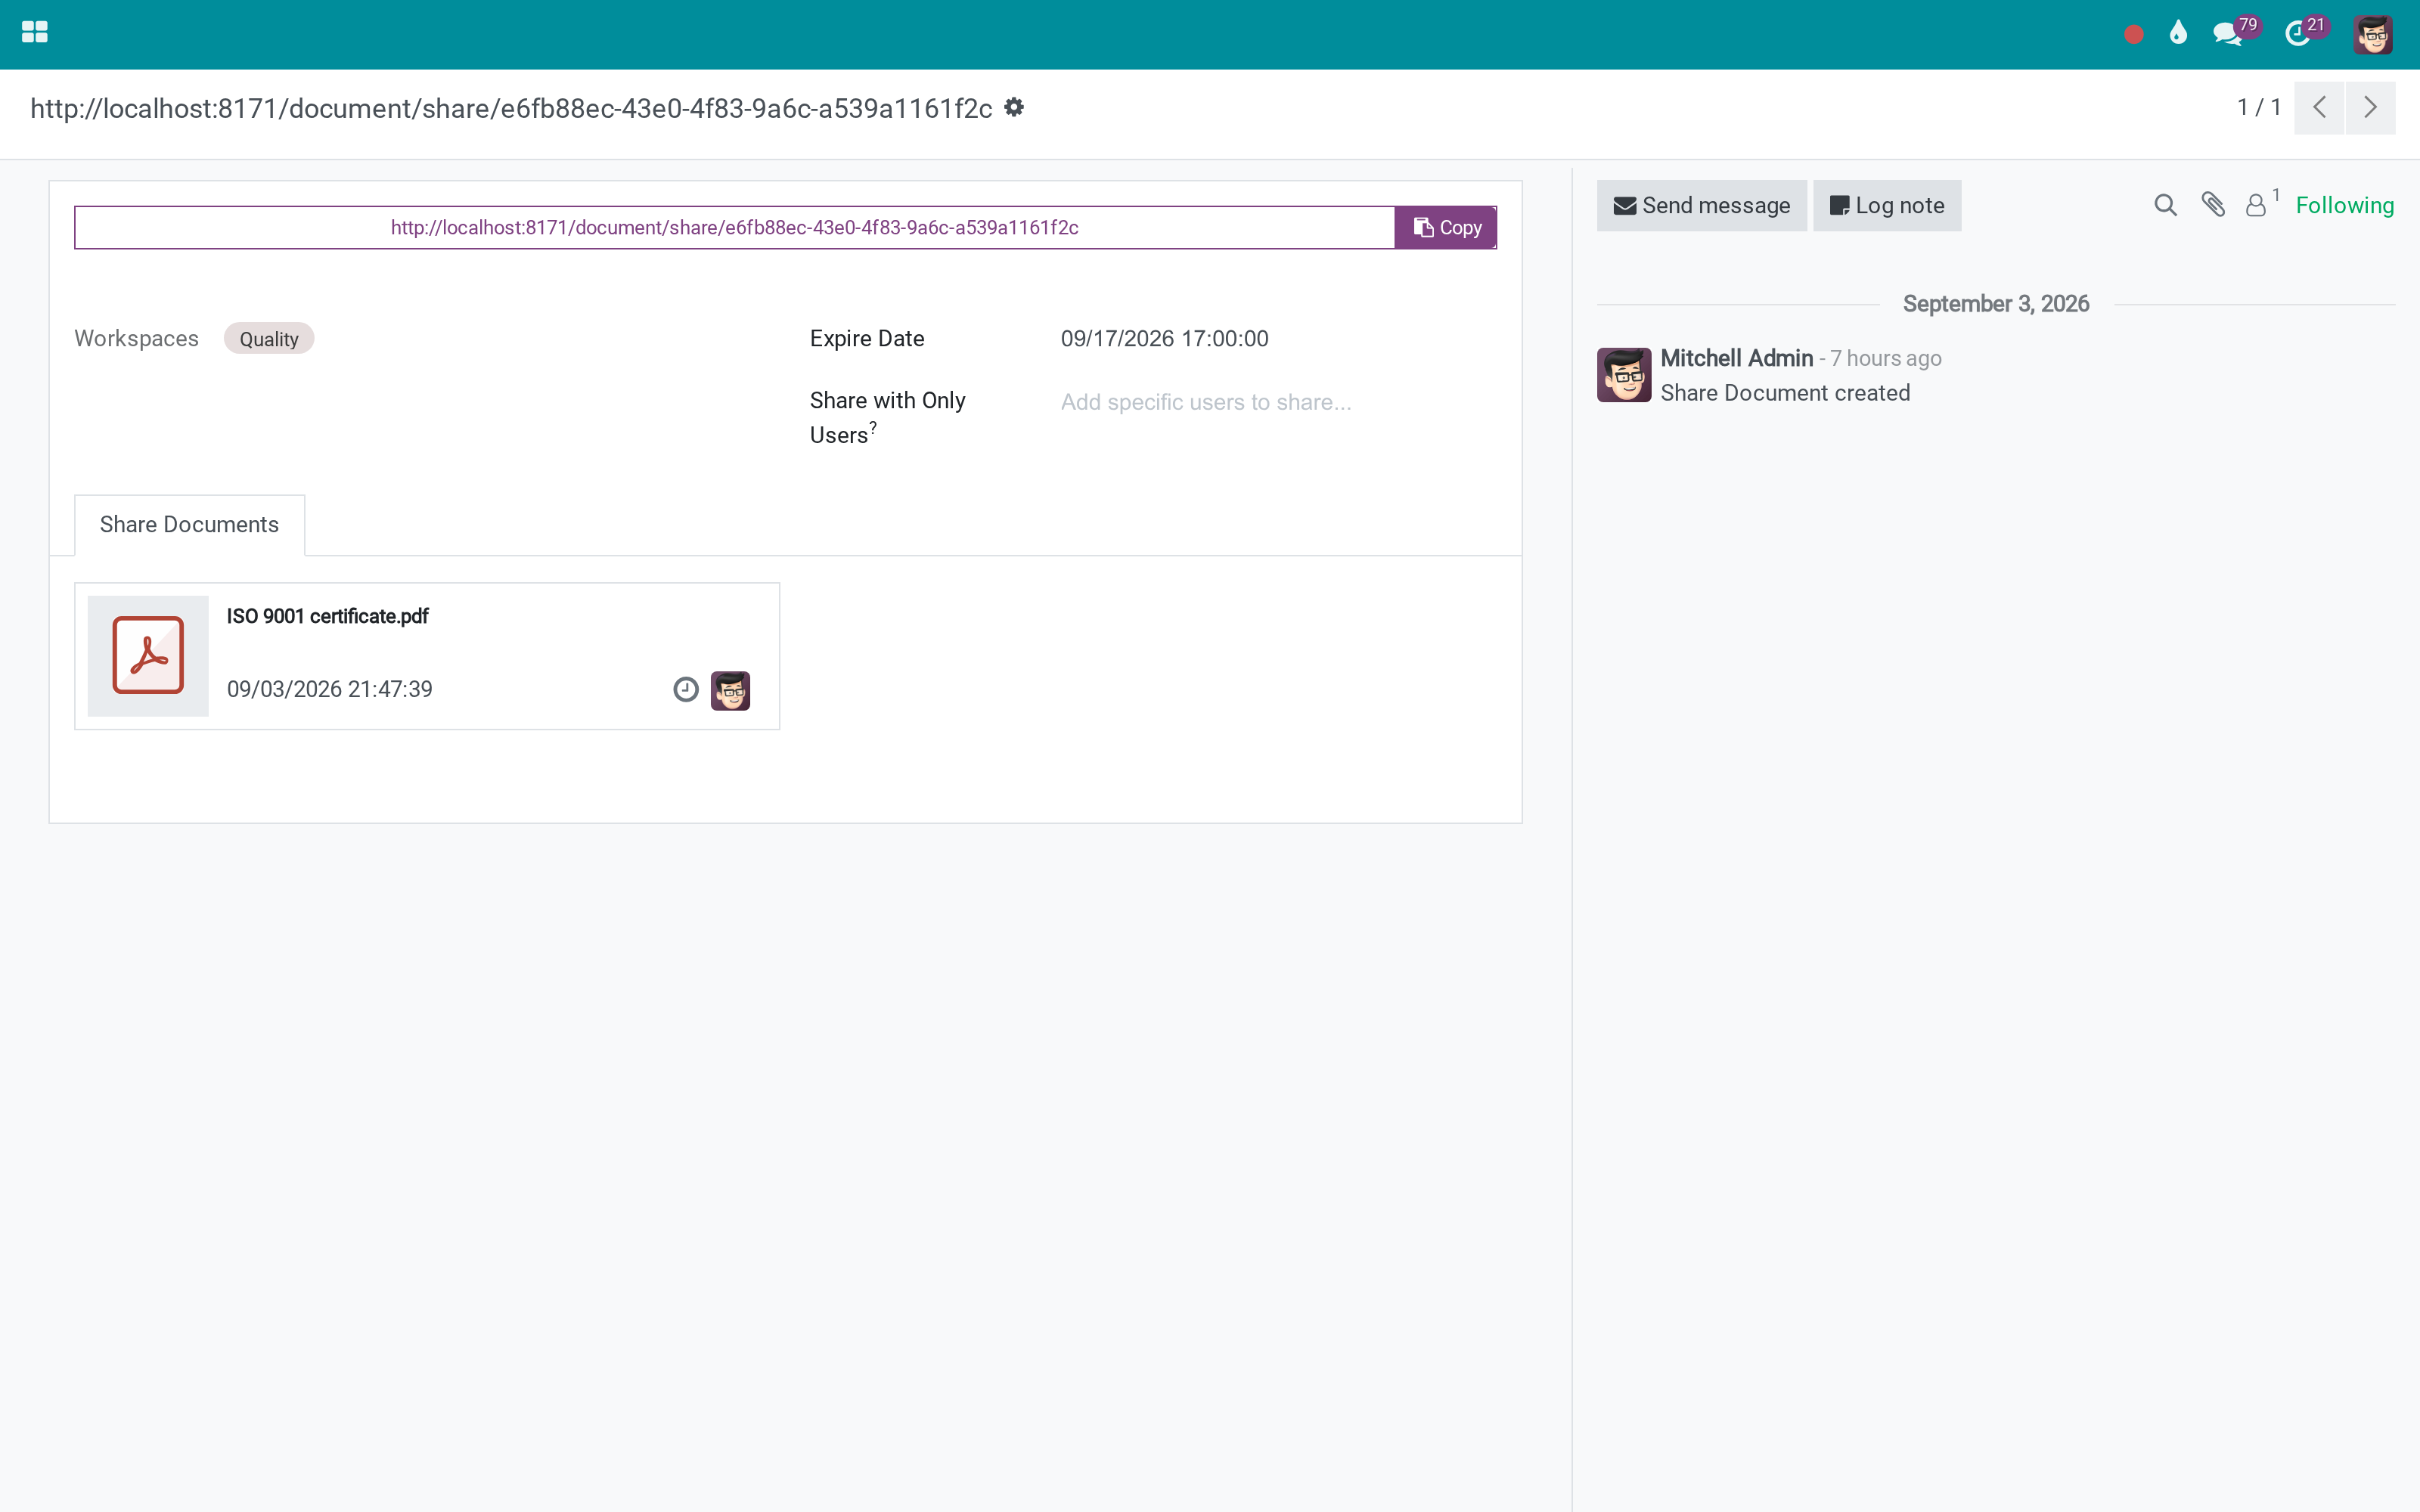Go to previous record arrow
2420x1512 pixels.
click(2319, 107)
